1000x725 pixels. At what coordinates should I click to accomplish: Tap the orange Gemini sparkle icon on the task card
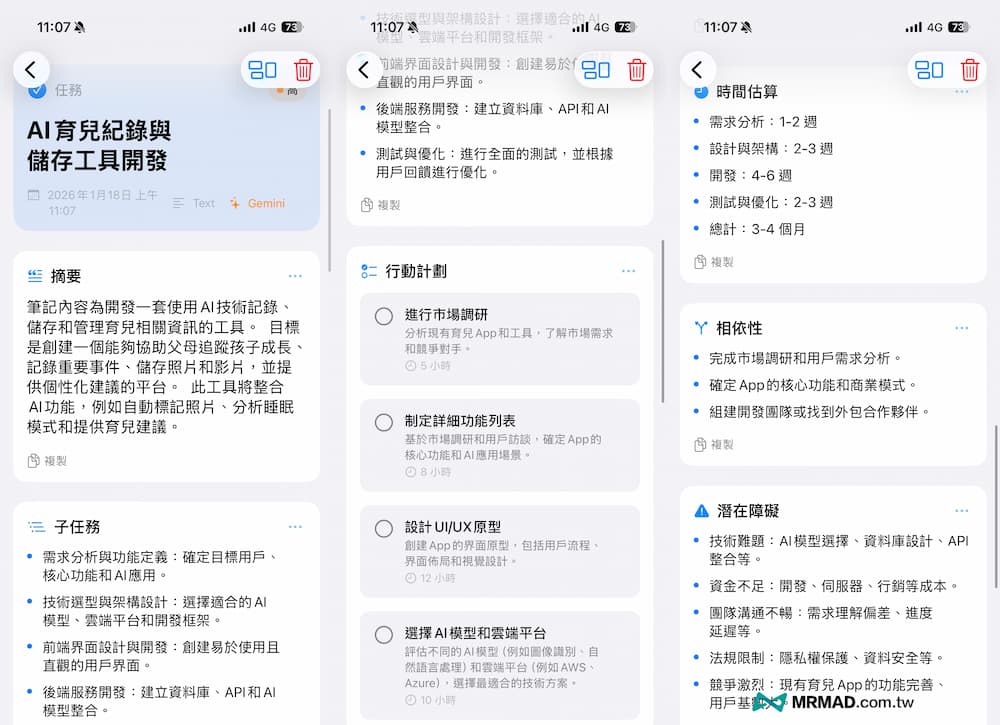(233, 203)
